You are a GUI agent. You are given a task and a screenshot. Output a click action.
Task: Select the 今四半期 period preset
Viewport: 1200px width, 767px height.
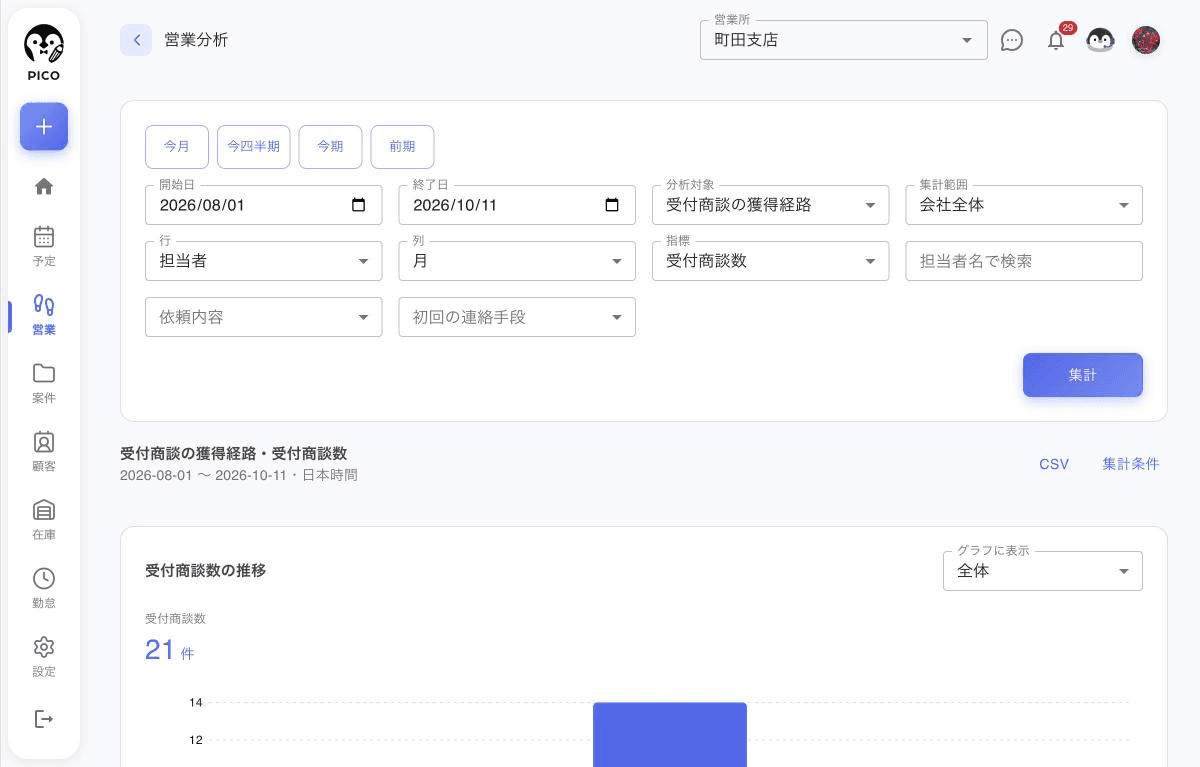pyautogui.click(x=253, y=146)
